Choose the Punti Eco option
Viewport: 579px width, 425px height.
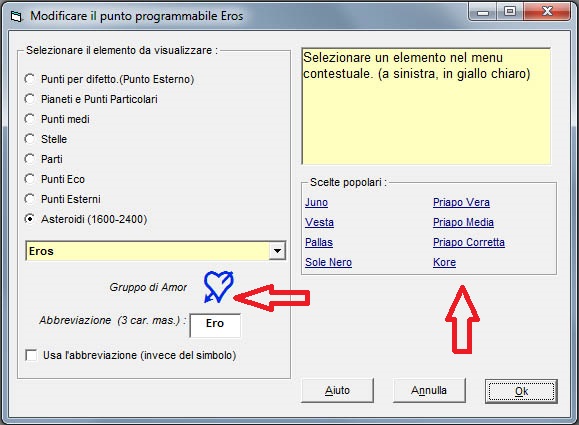pos(30,179)
